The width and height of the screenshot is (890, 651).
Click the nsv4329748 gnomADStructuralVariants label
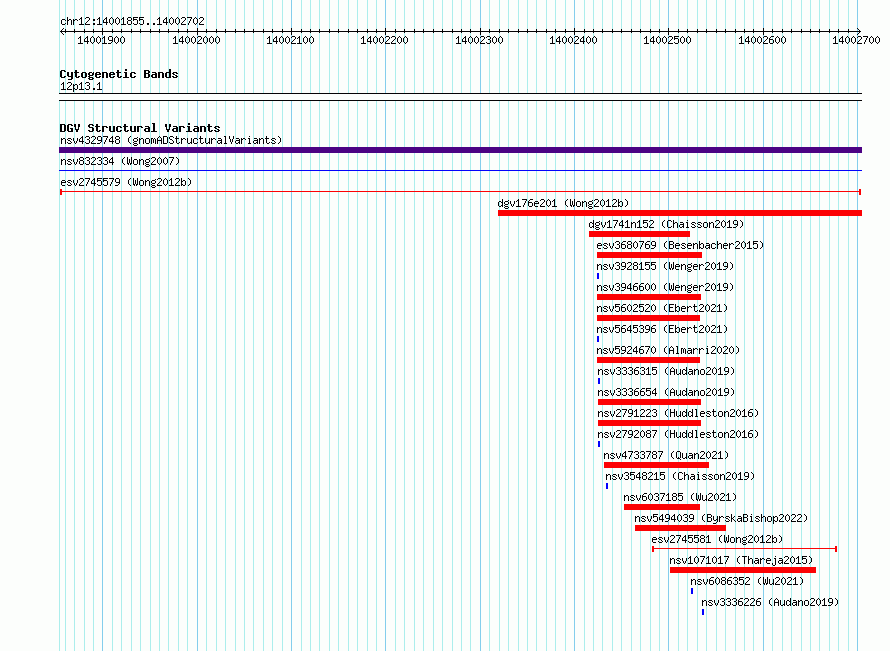tap(171, 140)
